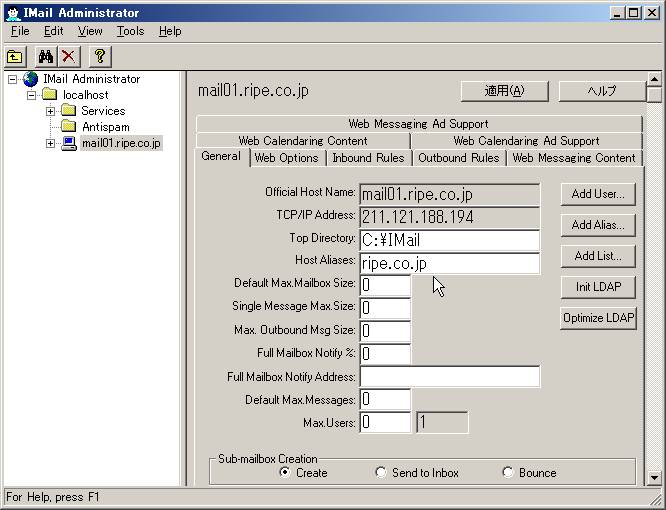Click the Official Host Name field

(x=450, y=194)
